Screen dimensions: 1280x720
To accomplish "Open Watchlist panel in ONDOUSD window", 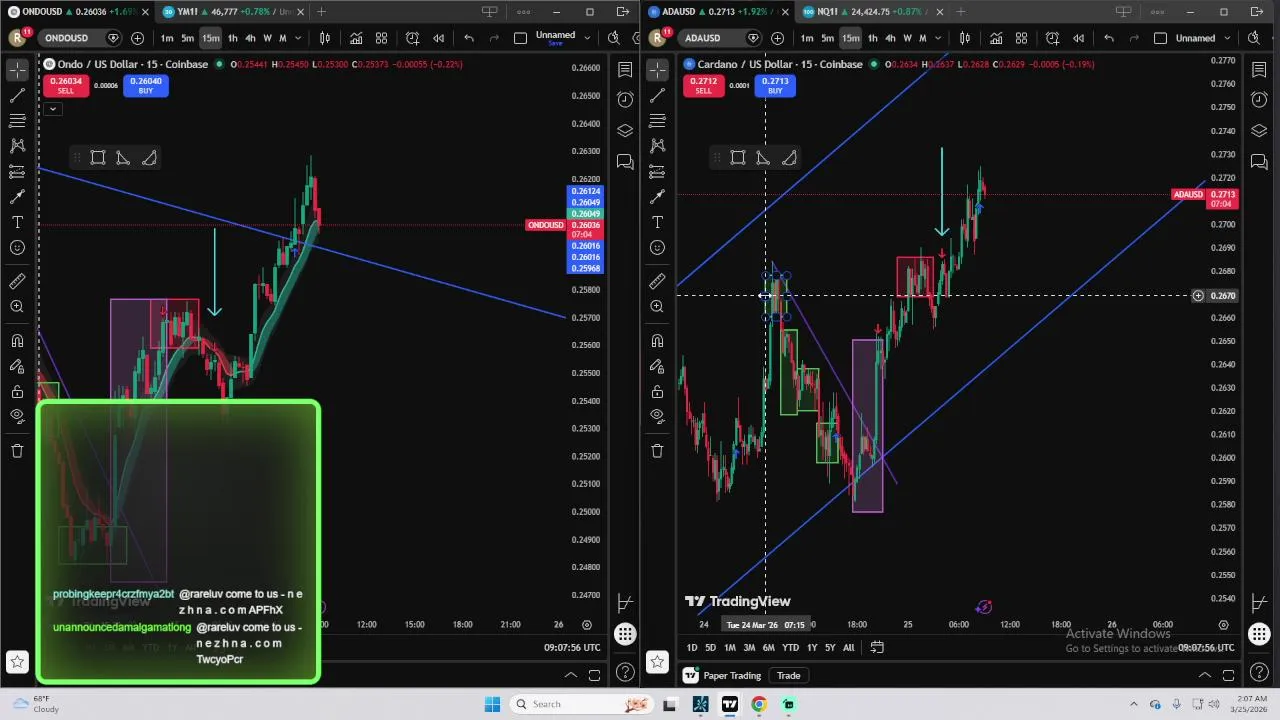I will [625, 70].
